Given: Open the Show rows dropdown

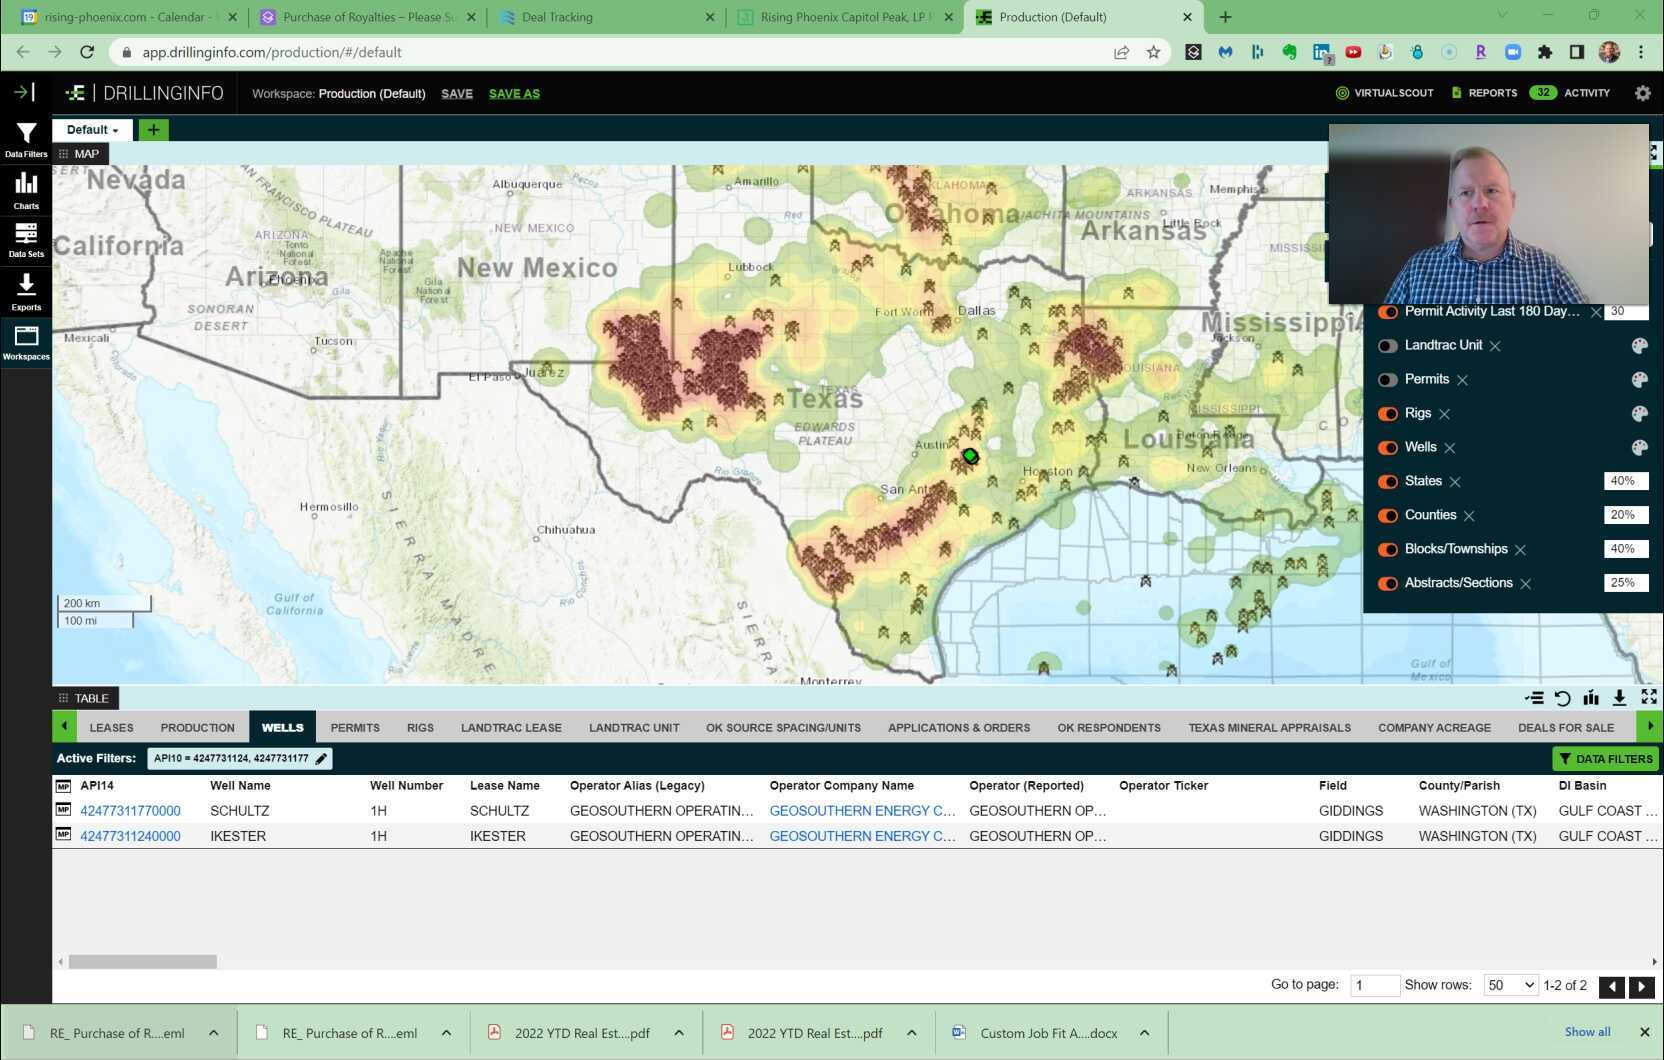Looking at the screenshot, I should click(x=1510, y=986).
